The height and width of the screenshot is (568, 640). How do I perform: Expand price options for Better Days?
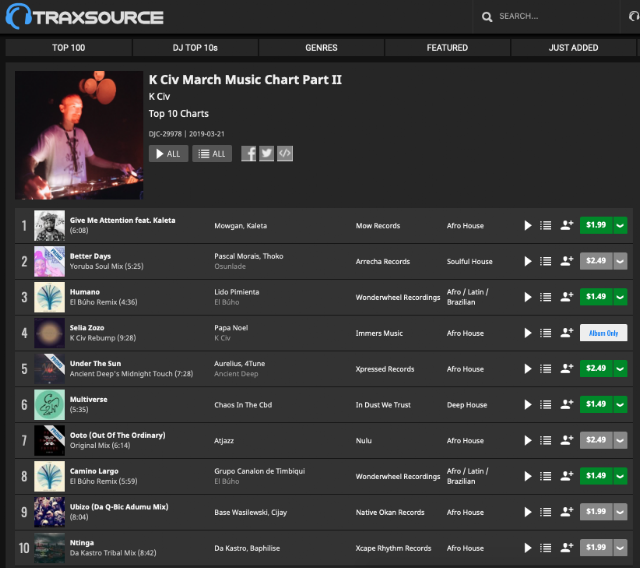[x=620, y=261]
